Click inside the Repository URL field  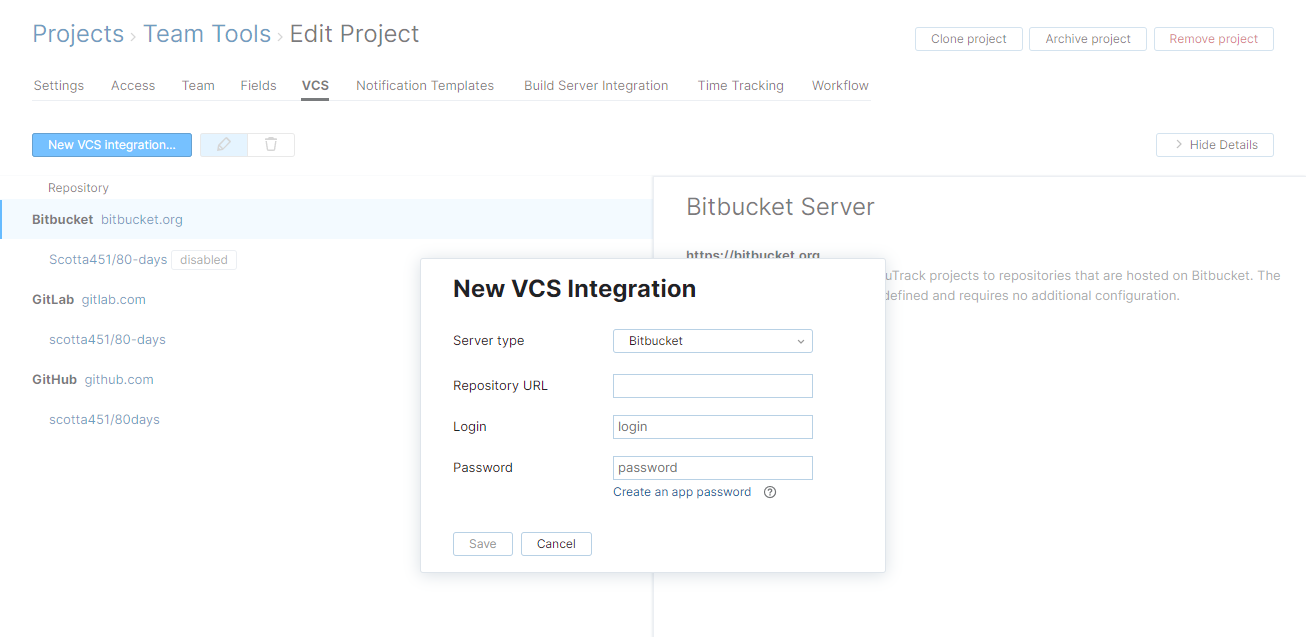[x=712, y=385]
